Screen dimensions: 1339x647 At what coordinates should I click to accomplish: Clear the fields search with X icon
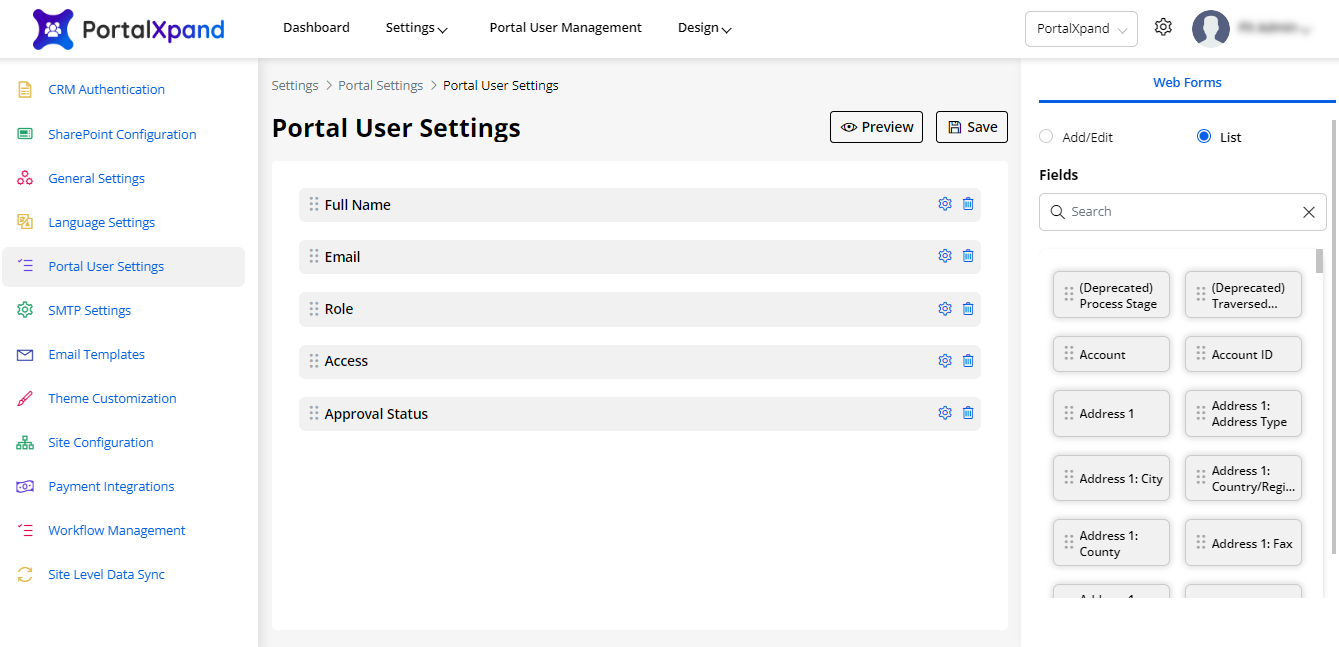tap(1308, 212)
